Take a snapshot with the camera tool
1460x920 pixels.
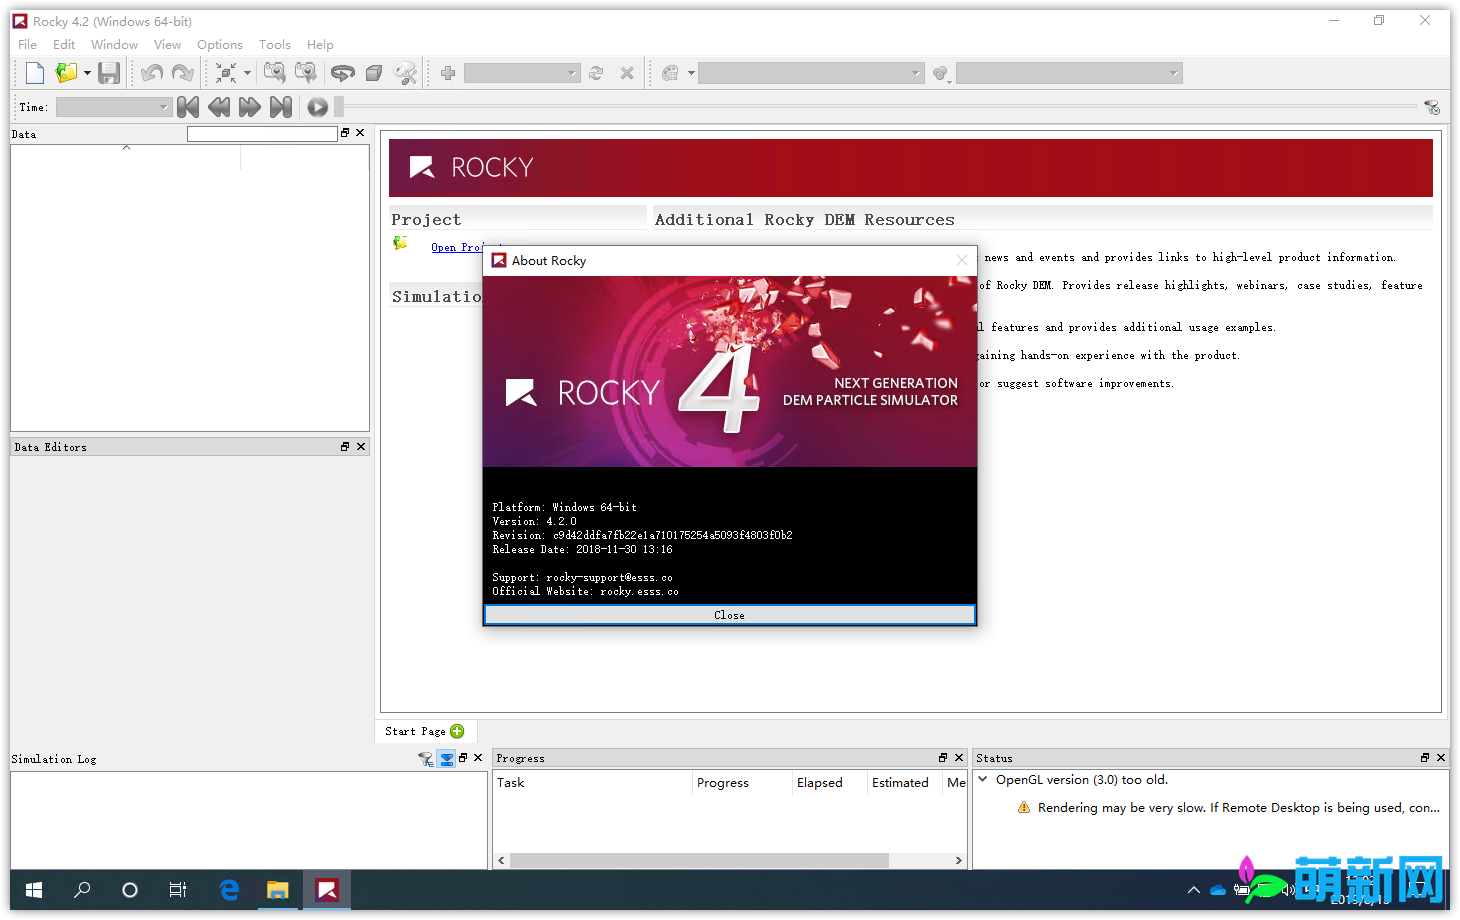click(x=273, y=72)
